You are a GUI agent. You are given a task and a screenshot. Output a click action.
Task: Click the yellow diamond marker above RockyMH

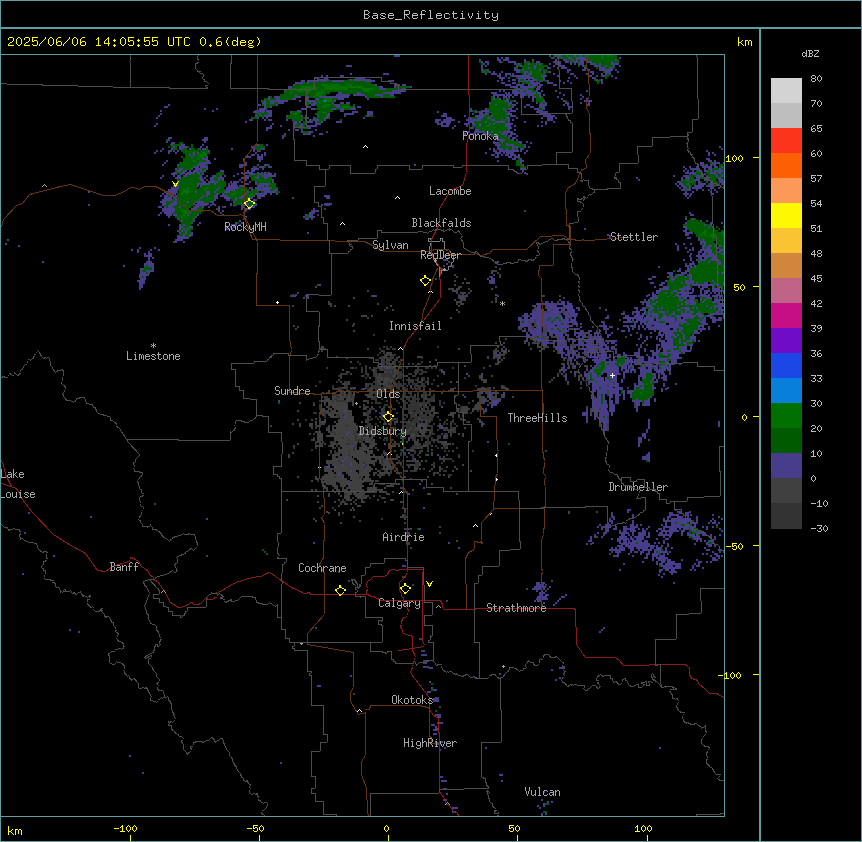point(249,203)
